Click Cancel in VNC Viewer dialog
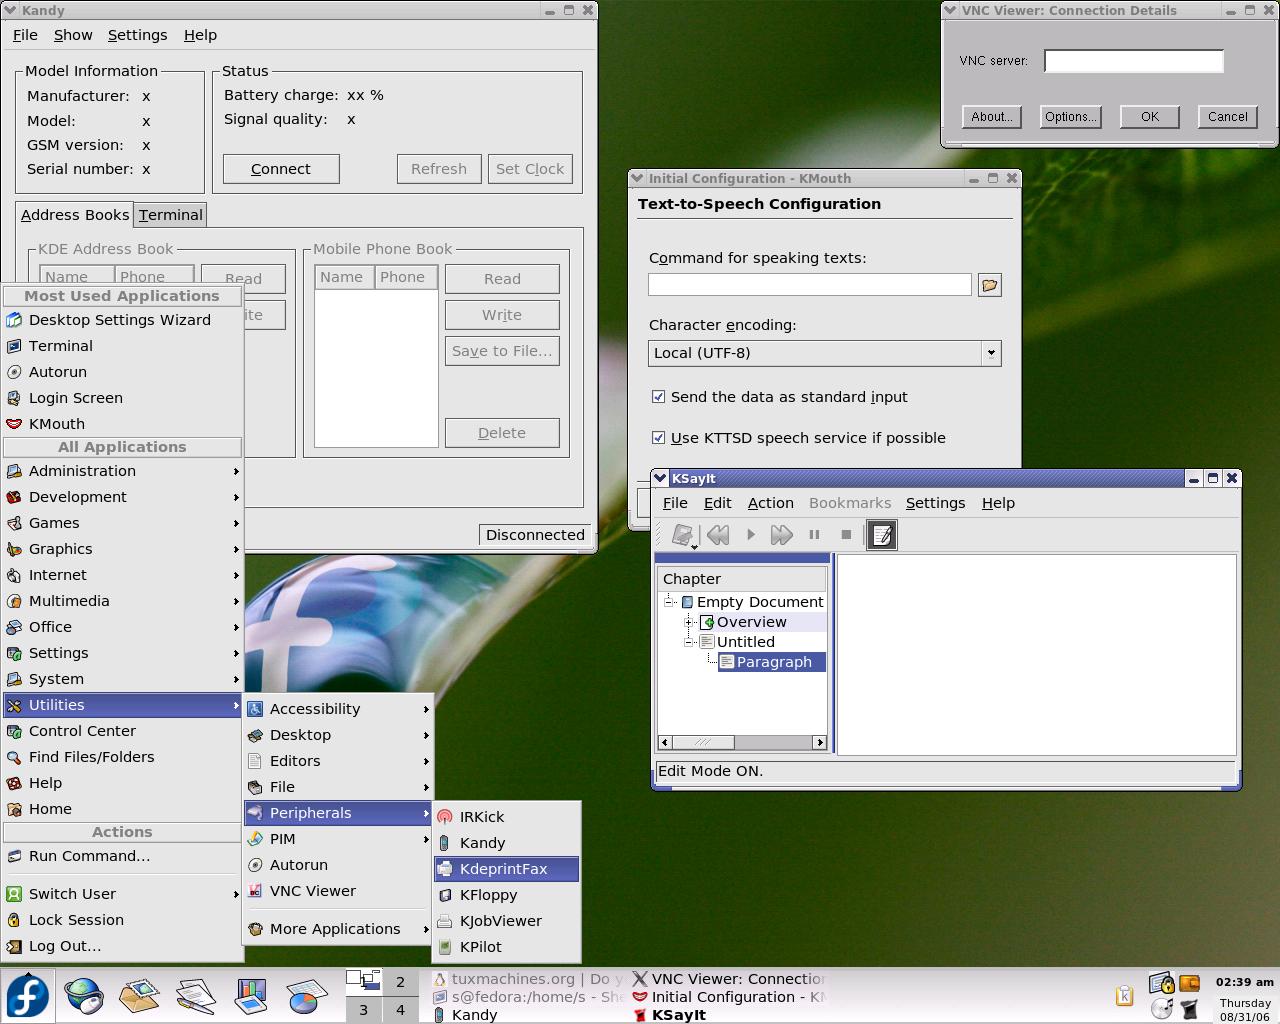The image size is (1280, 1024). click(x=1228, y=117)
